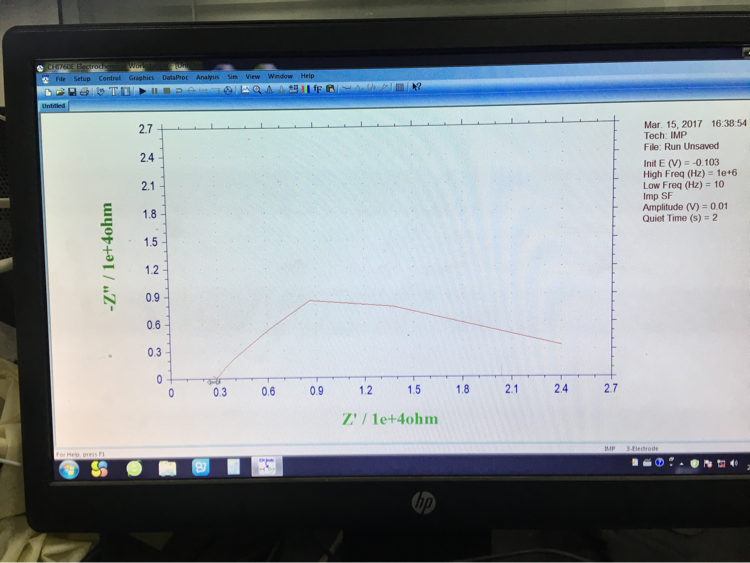
Task: Click the Color RGB bars icon
Action: pyautogui.click(x=306, y=89)
